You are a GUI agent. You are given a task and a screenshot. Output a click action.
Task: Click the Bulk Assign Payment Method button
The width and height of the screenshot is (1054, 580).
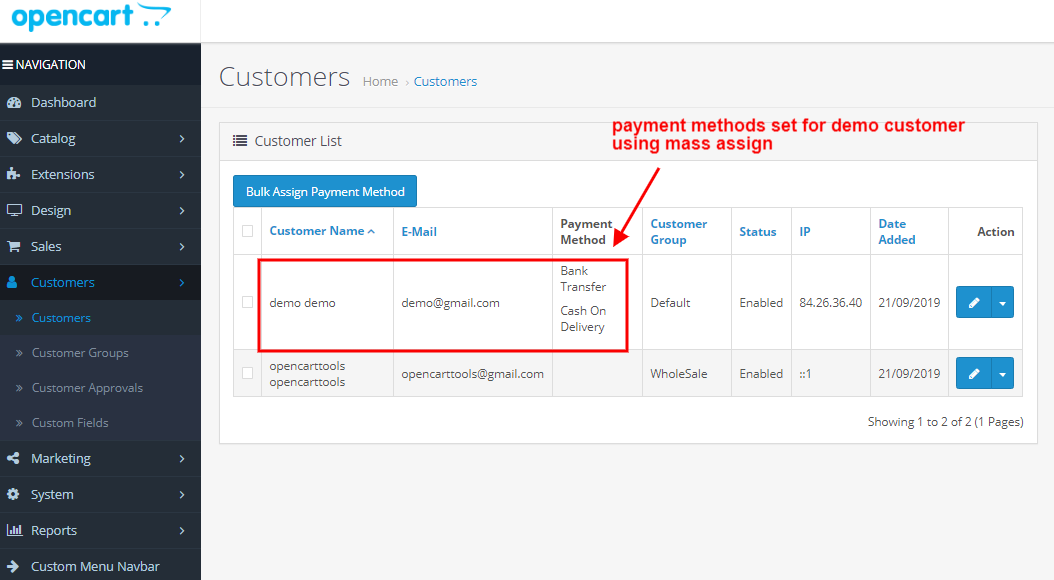point(324,191)
